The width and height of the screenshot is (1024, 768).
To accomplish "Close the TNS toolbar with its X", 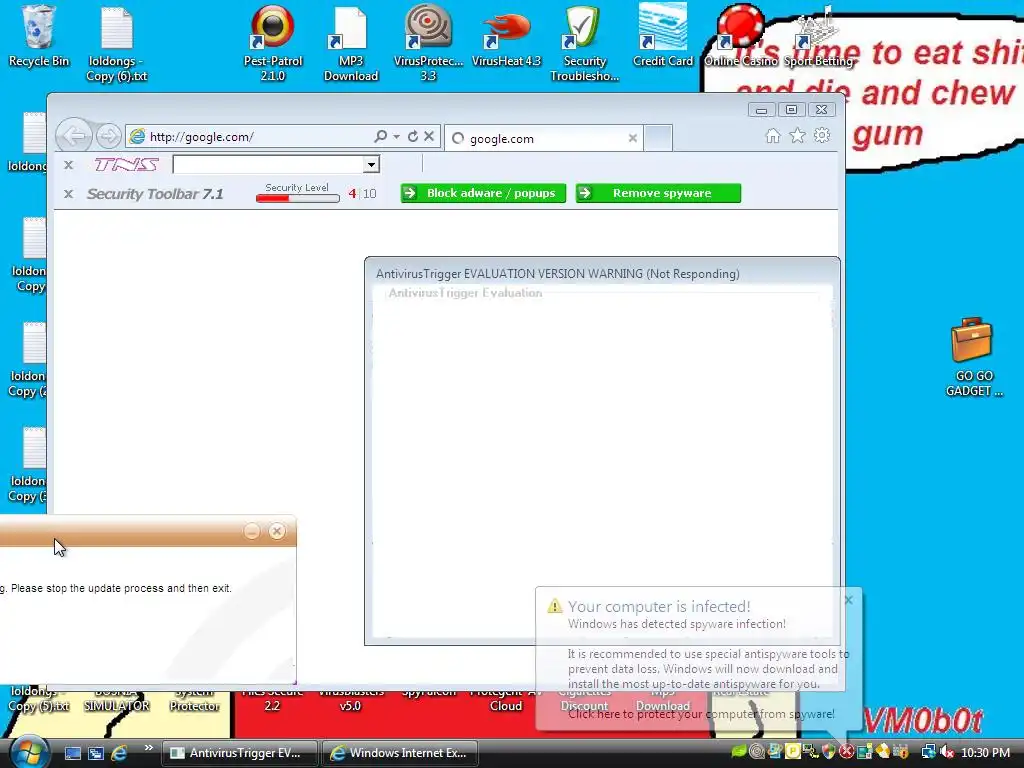I will (x=69, y=165).
